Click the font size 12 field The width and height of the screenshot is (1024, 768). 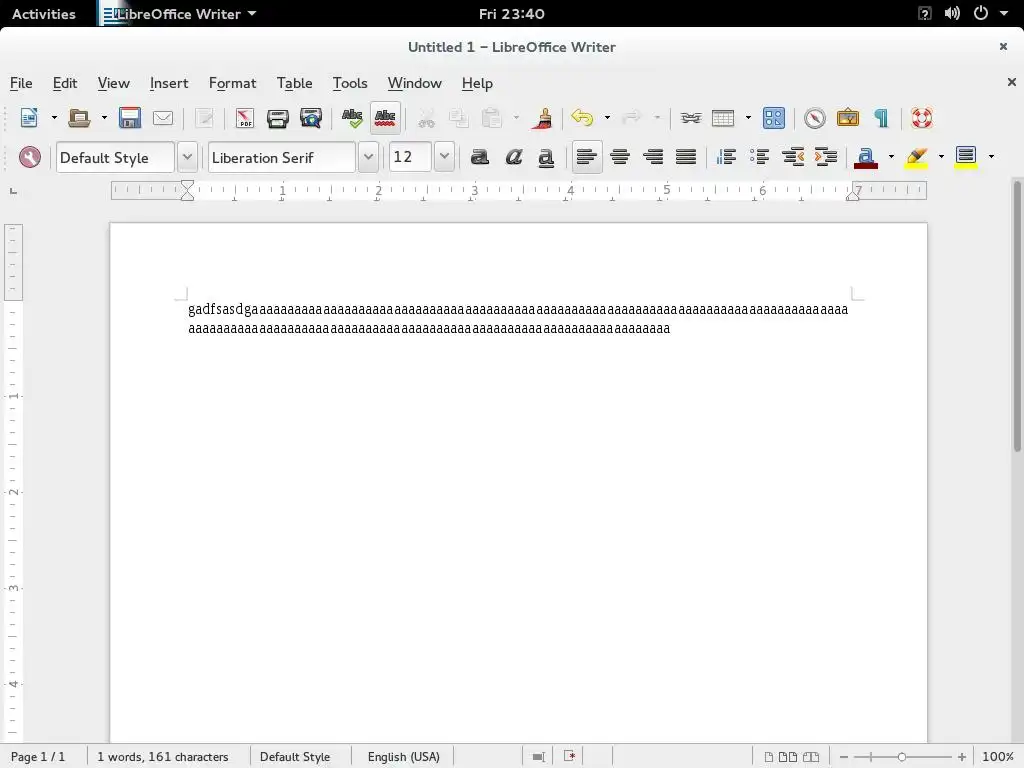pos(410,157)
